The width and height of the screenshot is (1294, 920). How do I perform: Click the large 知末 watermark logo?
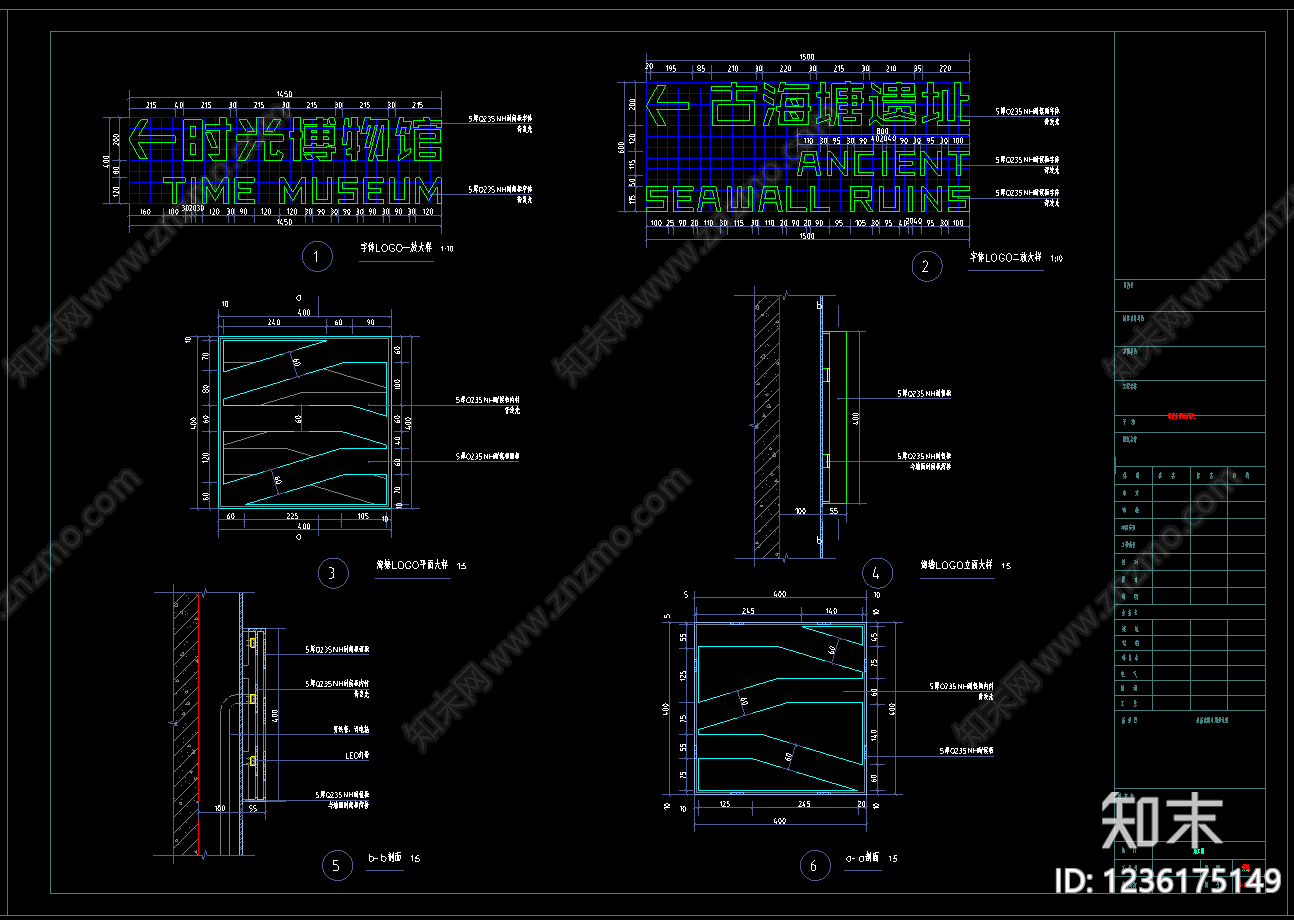tap(1162, 822)
